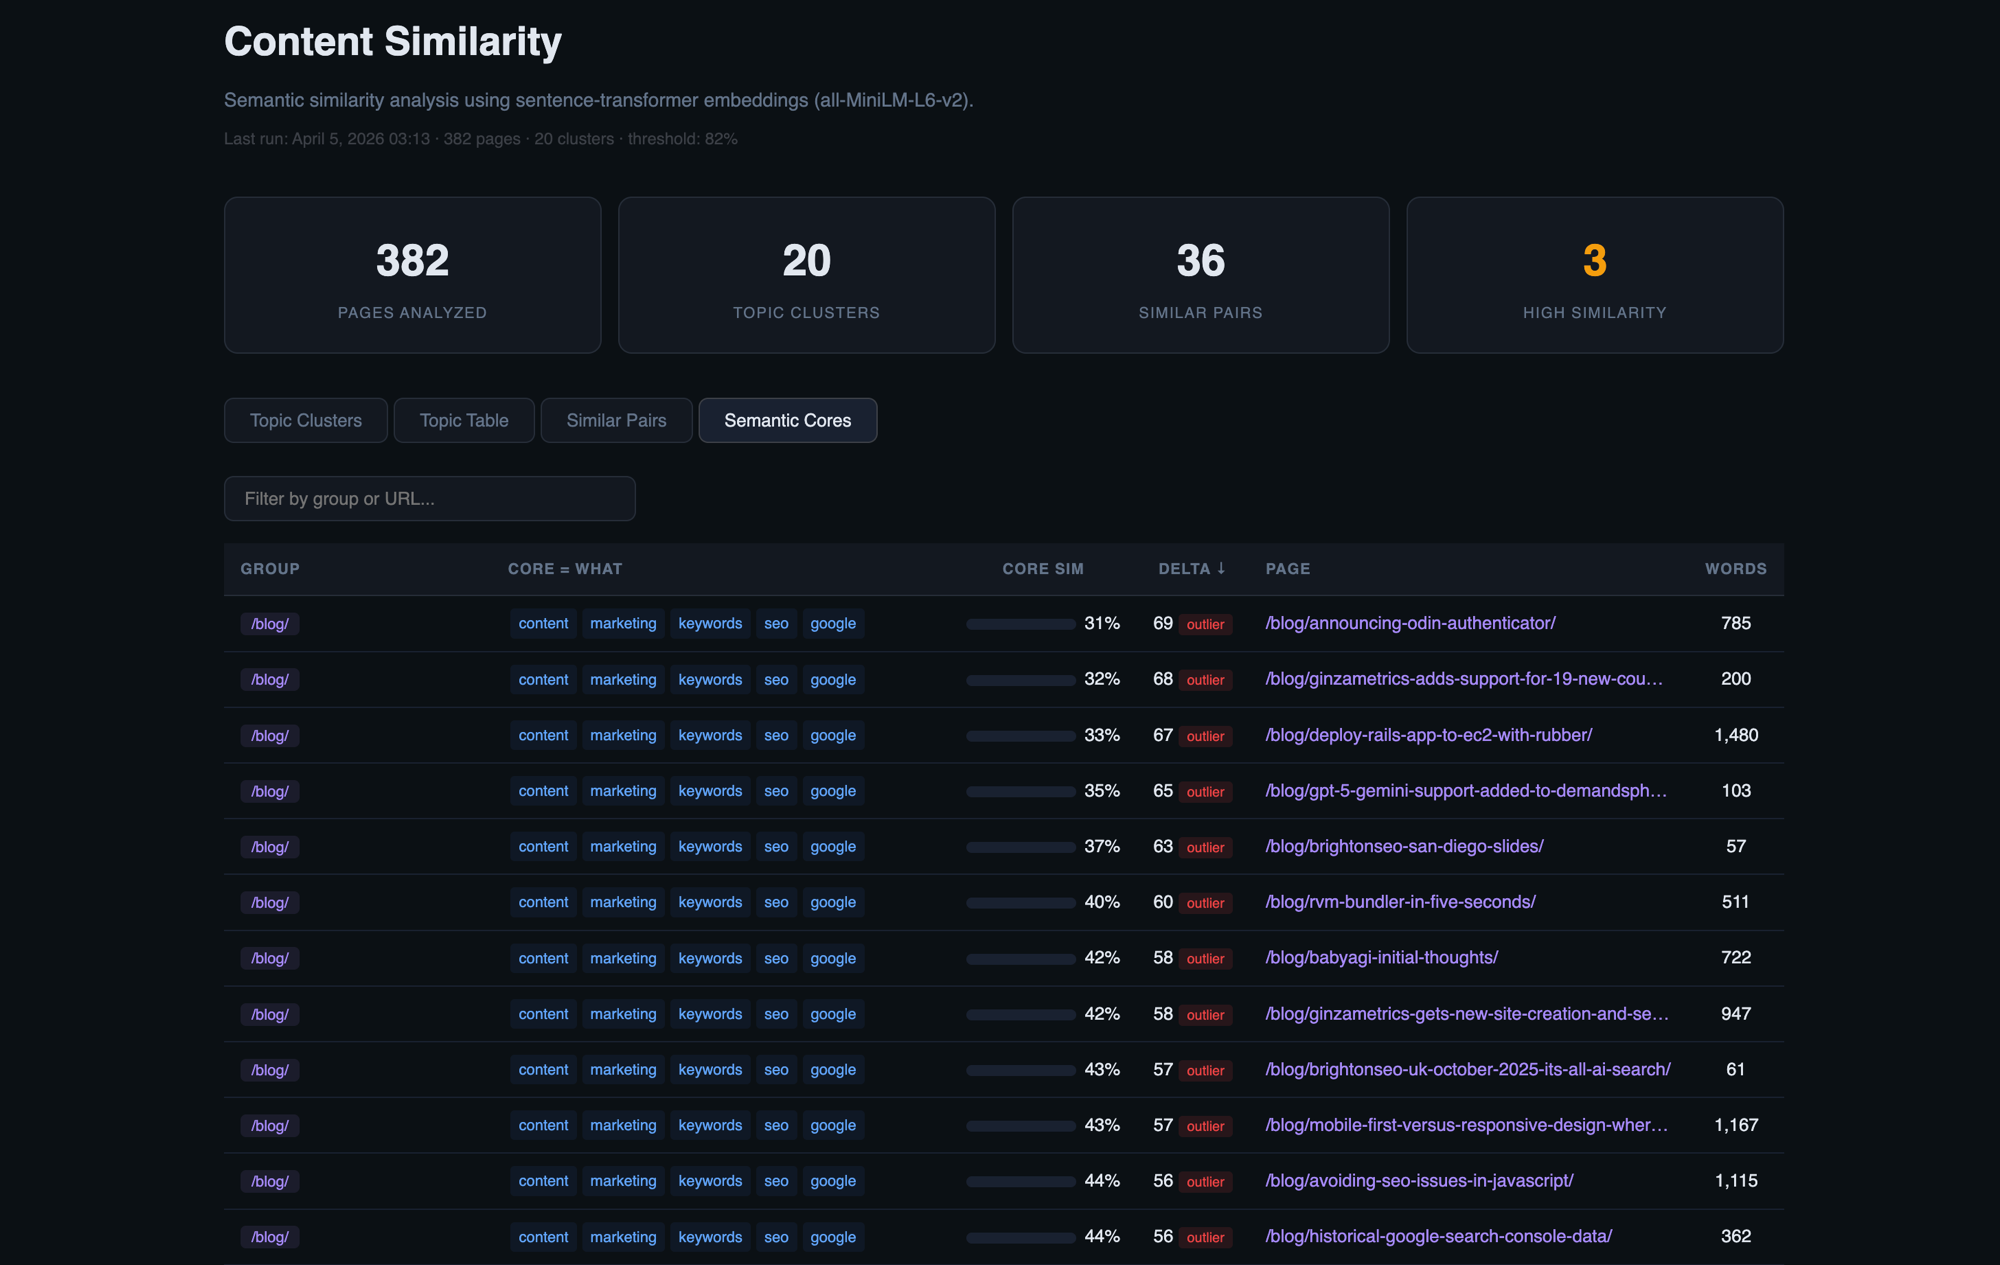Select the content tag in the first row
The width and height of the screenshot is (2000, 1265).
543,623
